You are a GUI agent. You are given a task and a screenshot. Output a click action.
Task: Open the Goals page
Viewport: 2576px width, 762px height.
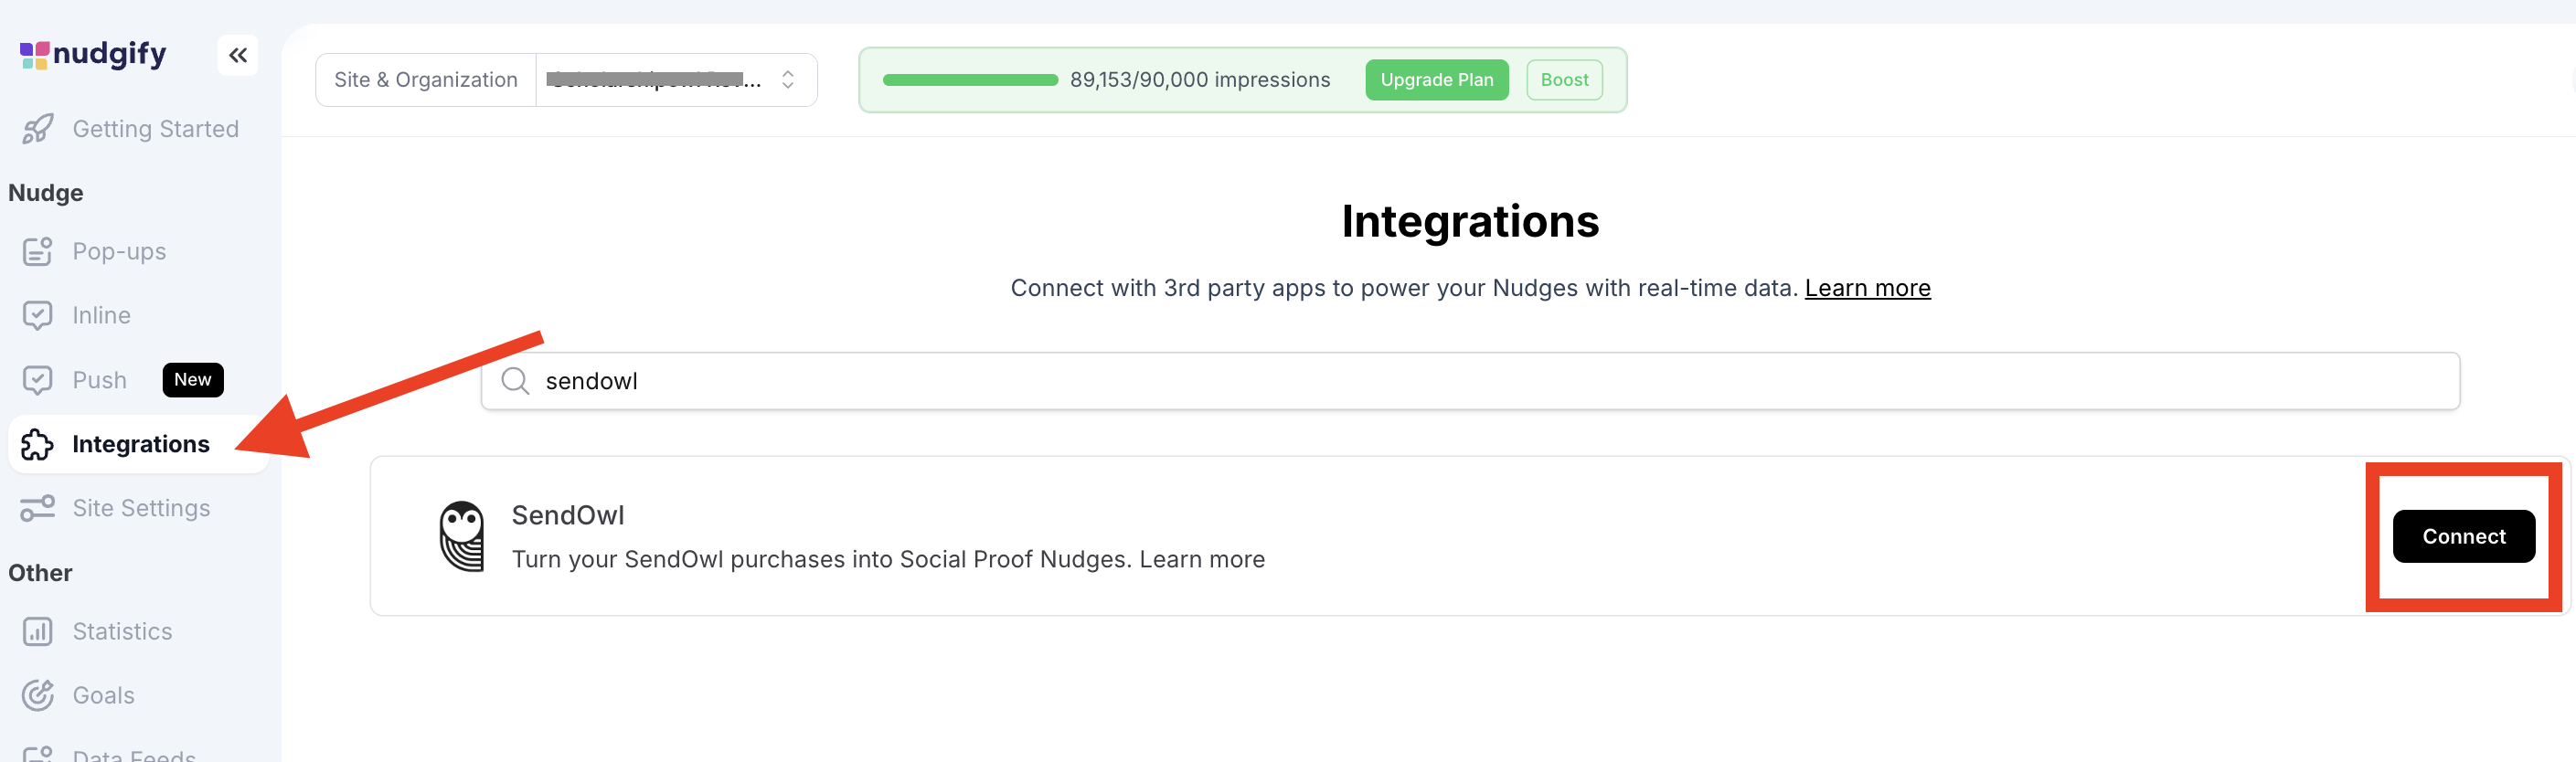click(139, 695)
